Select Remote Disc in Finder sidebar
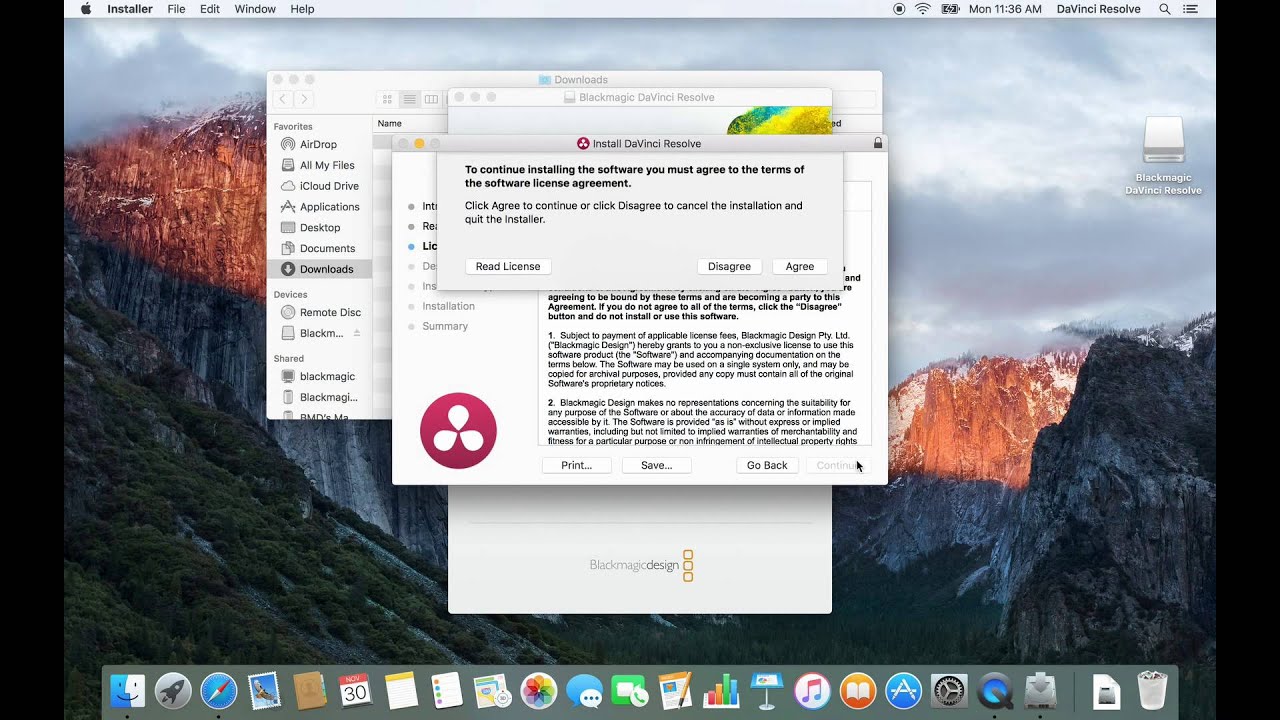Image resolution: width=1280 pixels, height=720 pixels. 330,312
